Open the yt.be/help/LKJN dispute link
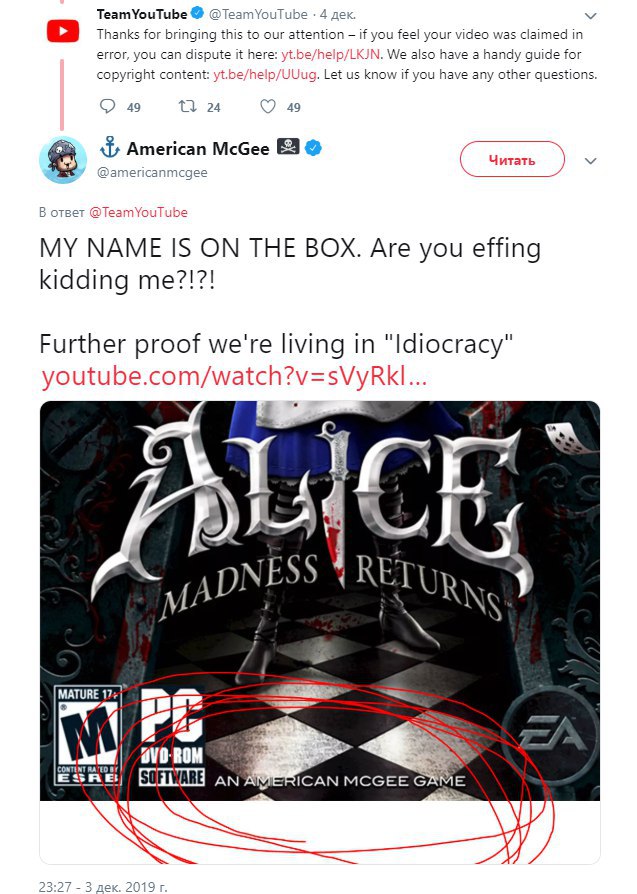637x894 pixels. 331,55
